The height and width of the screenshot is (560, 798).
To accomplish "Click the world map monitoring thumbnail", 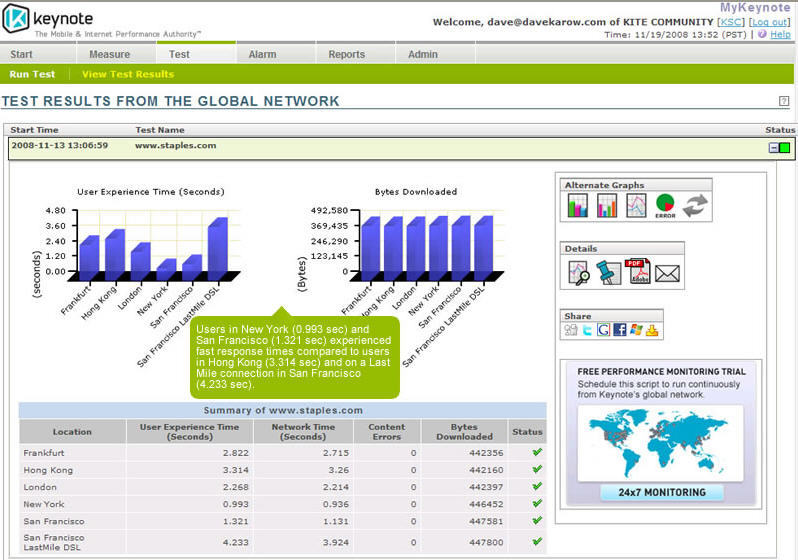I will pyautogui.click(x=661, y=443).
